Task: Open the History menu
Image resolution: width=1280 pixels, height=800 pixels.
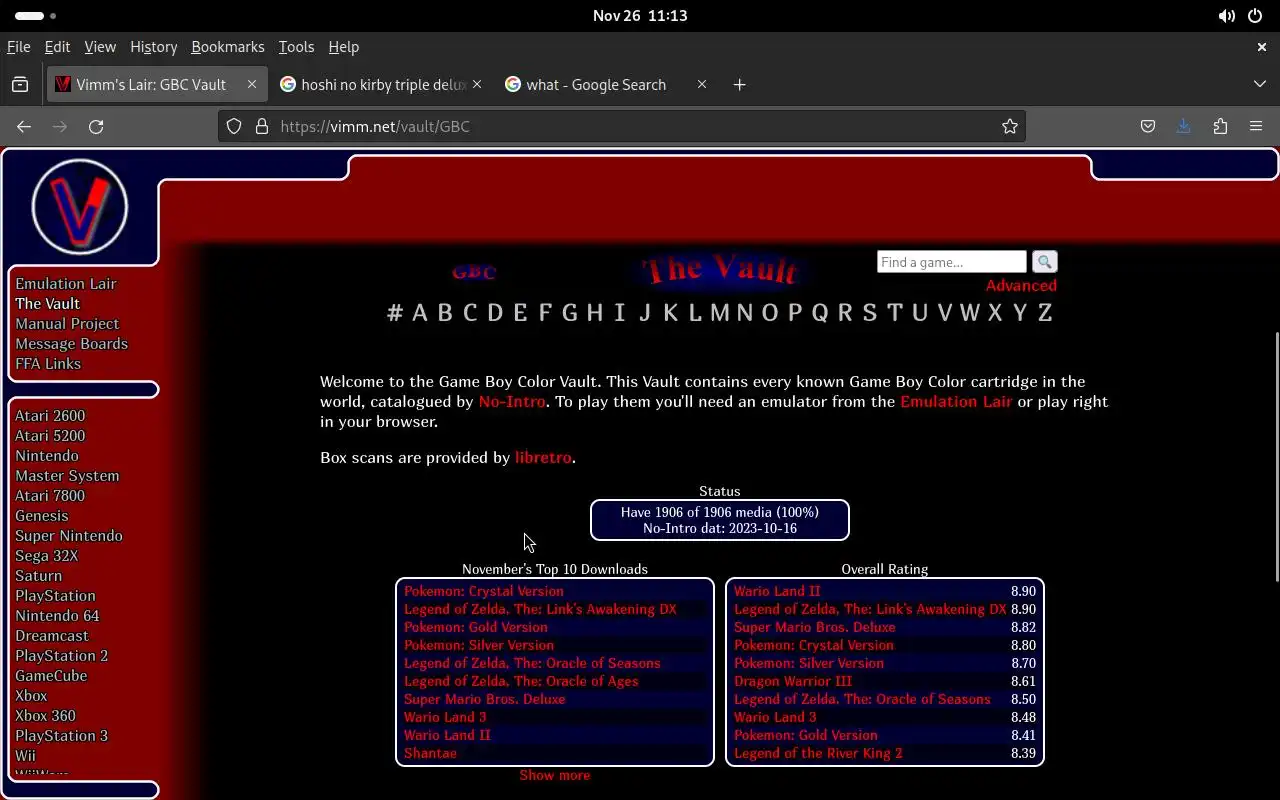Action: [153, 47]
